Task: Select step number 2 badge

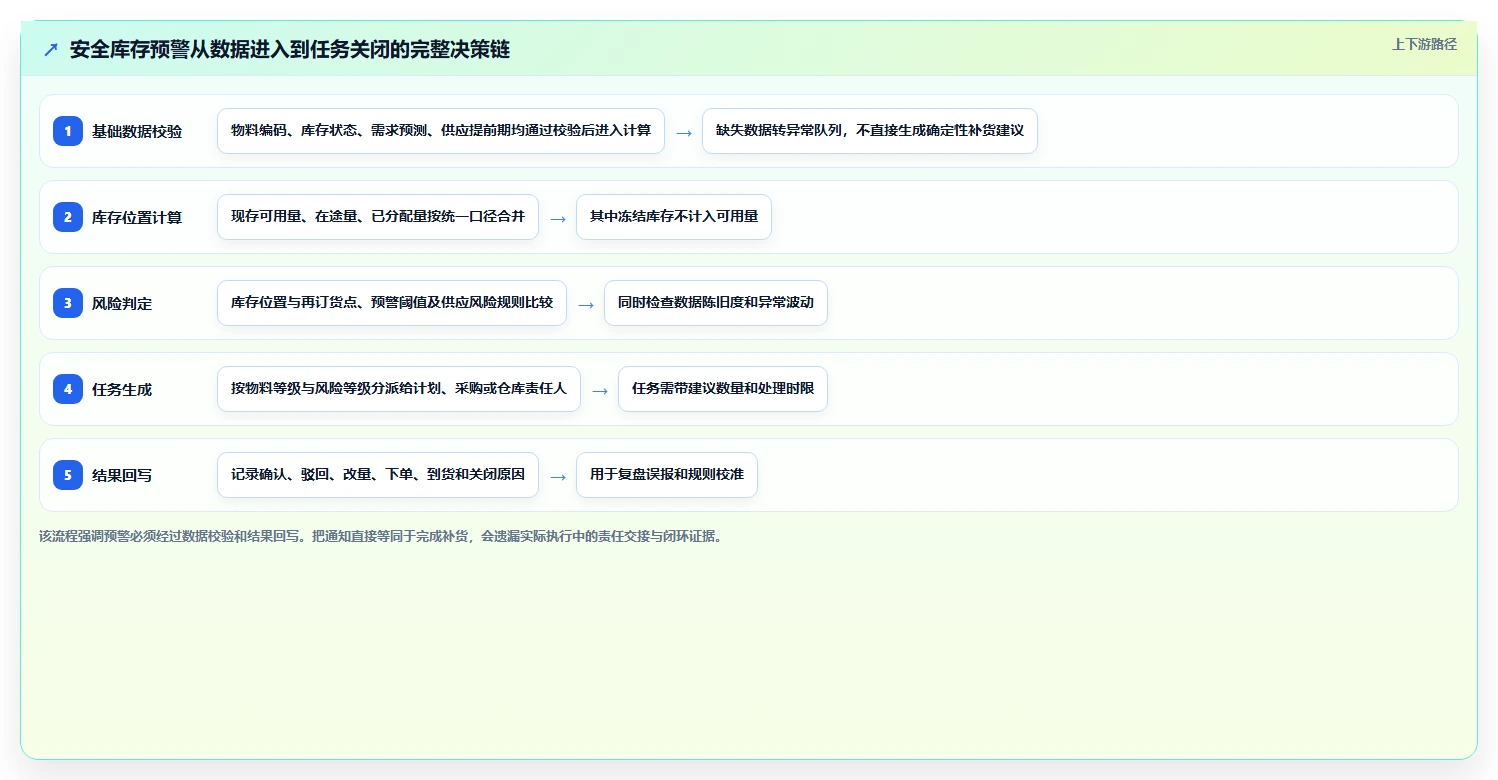Action: click(68, 217)
